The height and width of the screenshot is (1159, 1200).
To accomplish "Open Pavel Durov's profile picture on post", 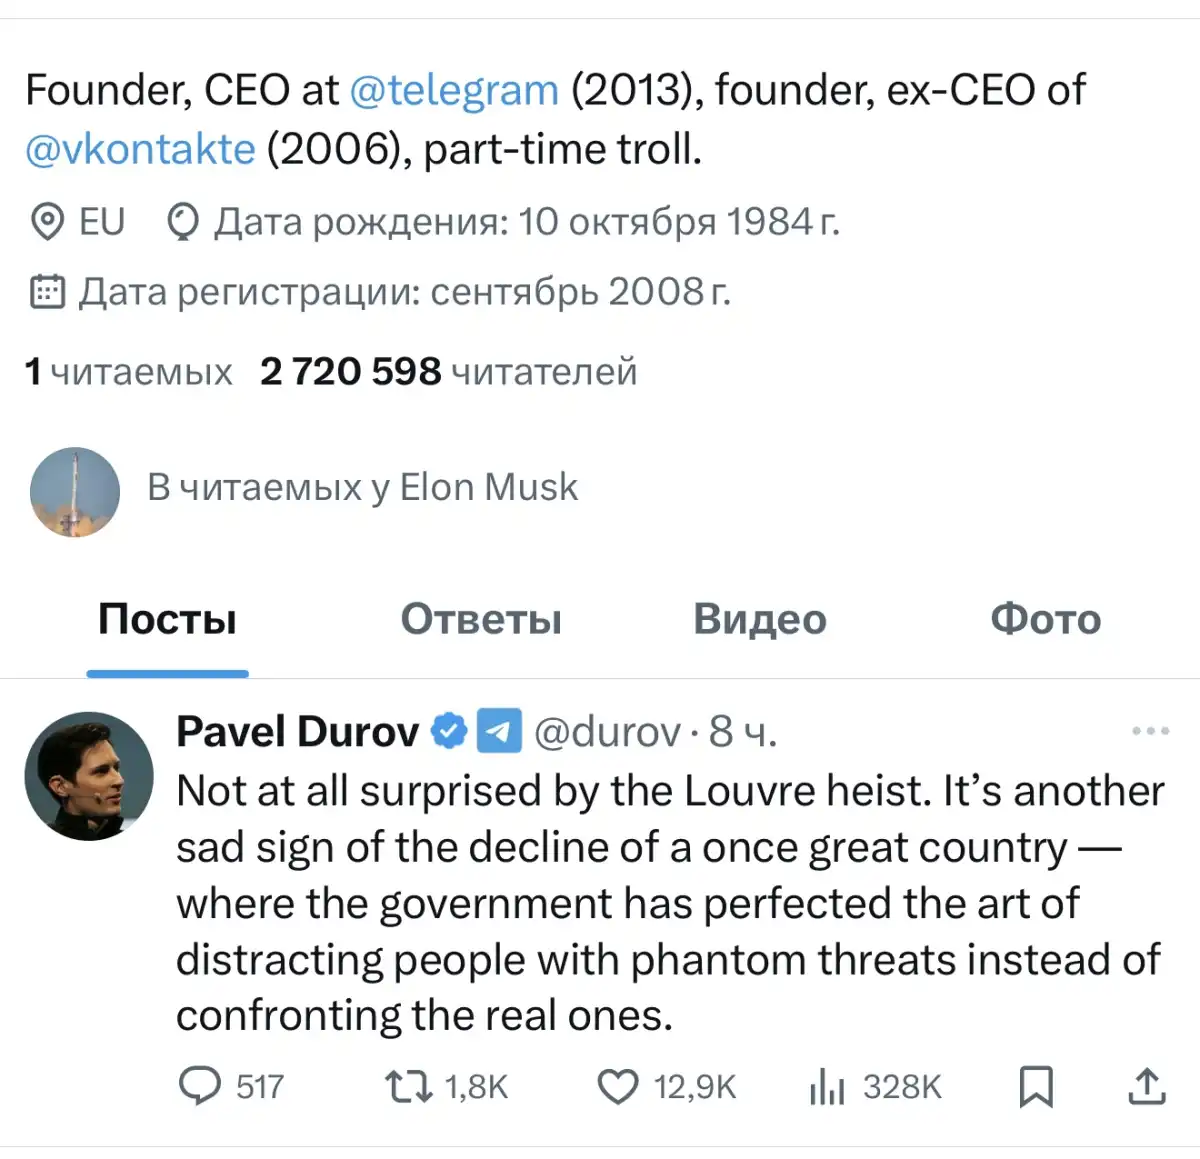I will (x=89, y=776).
